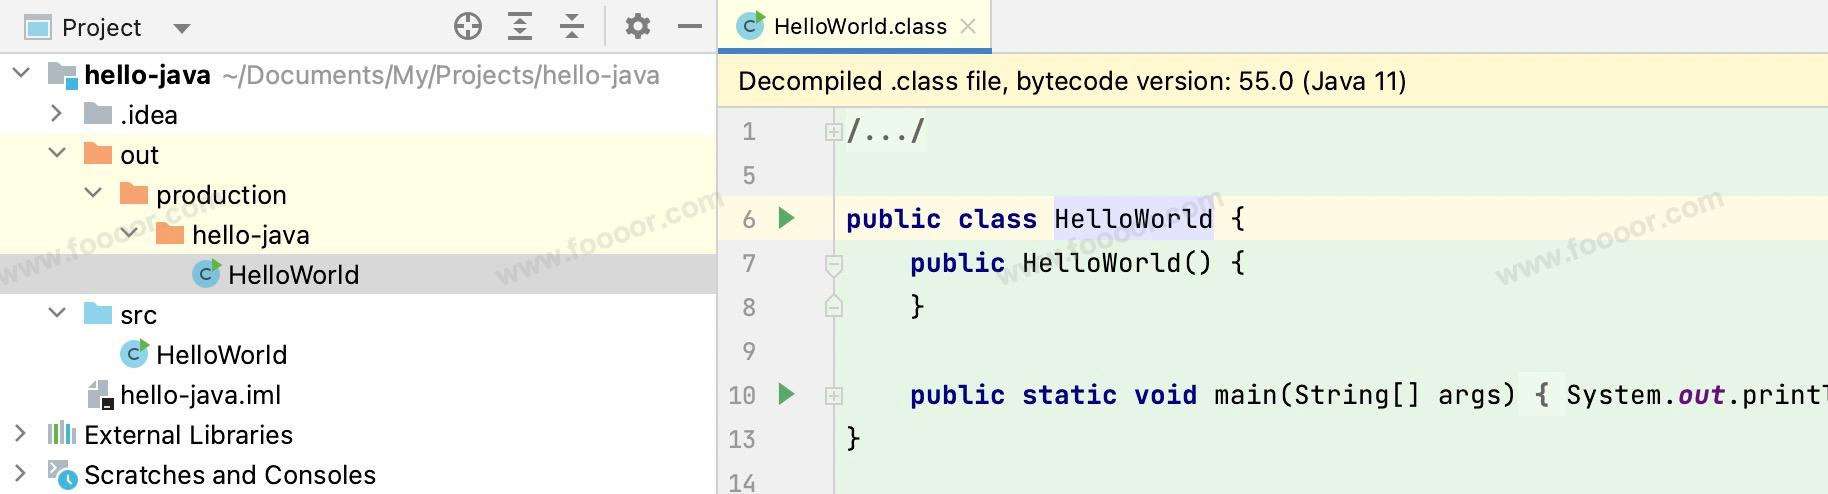Collapse the src folder
1828x494 pixels.
tap(57, 314)
